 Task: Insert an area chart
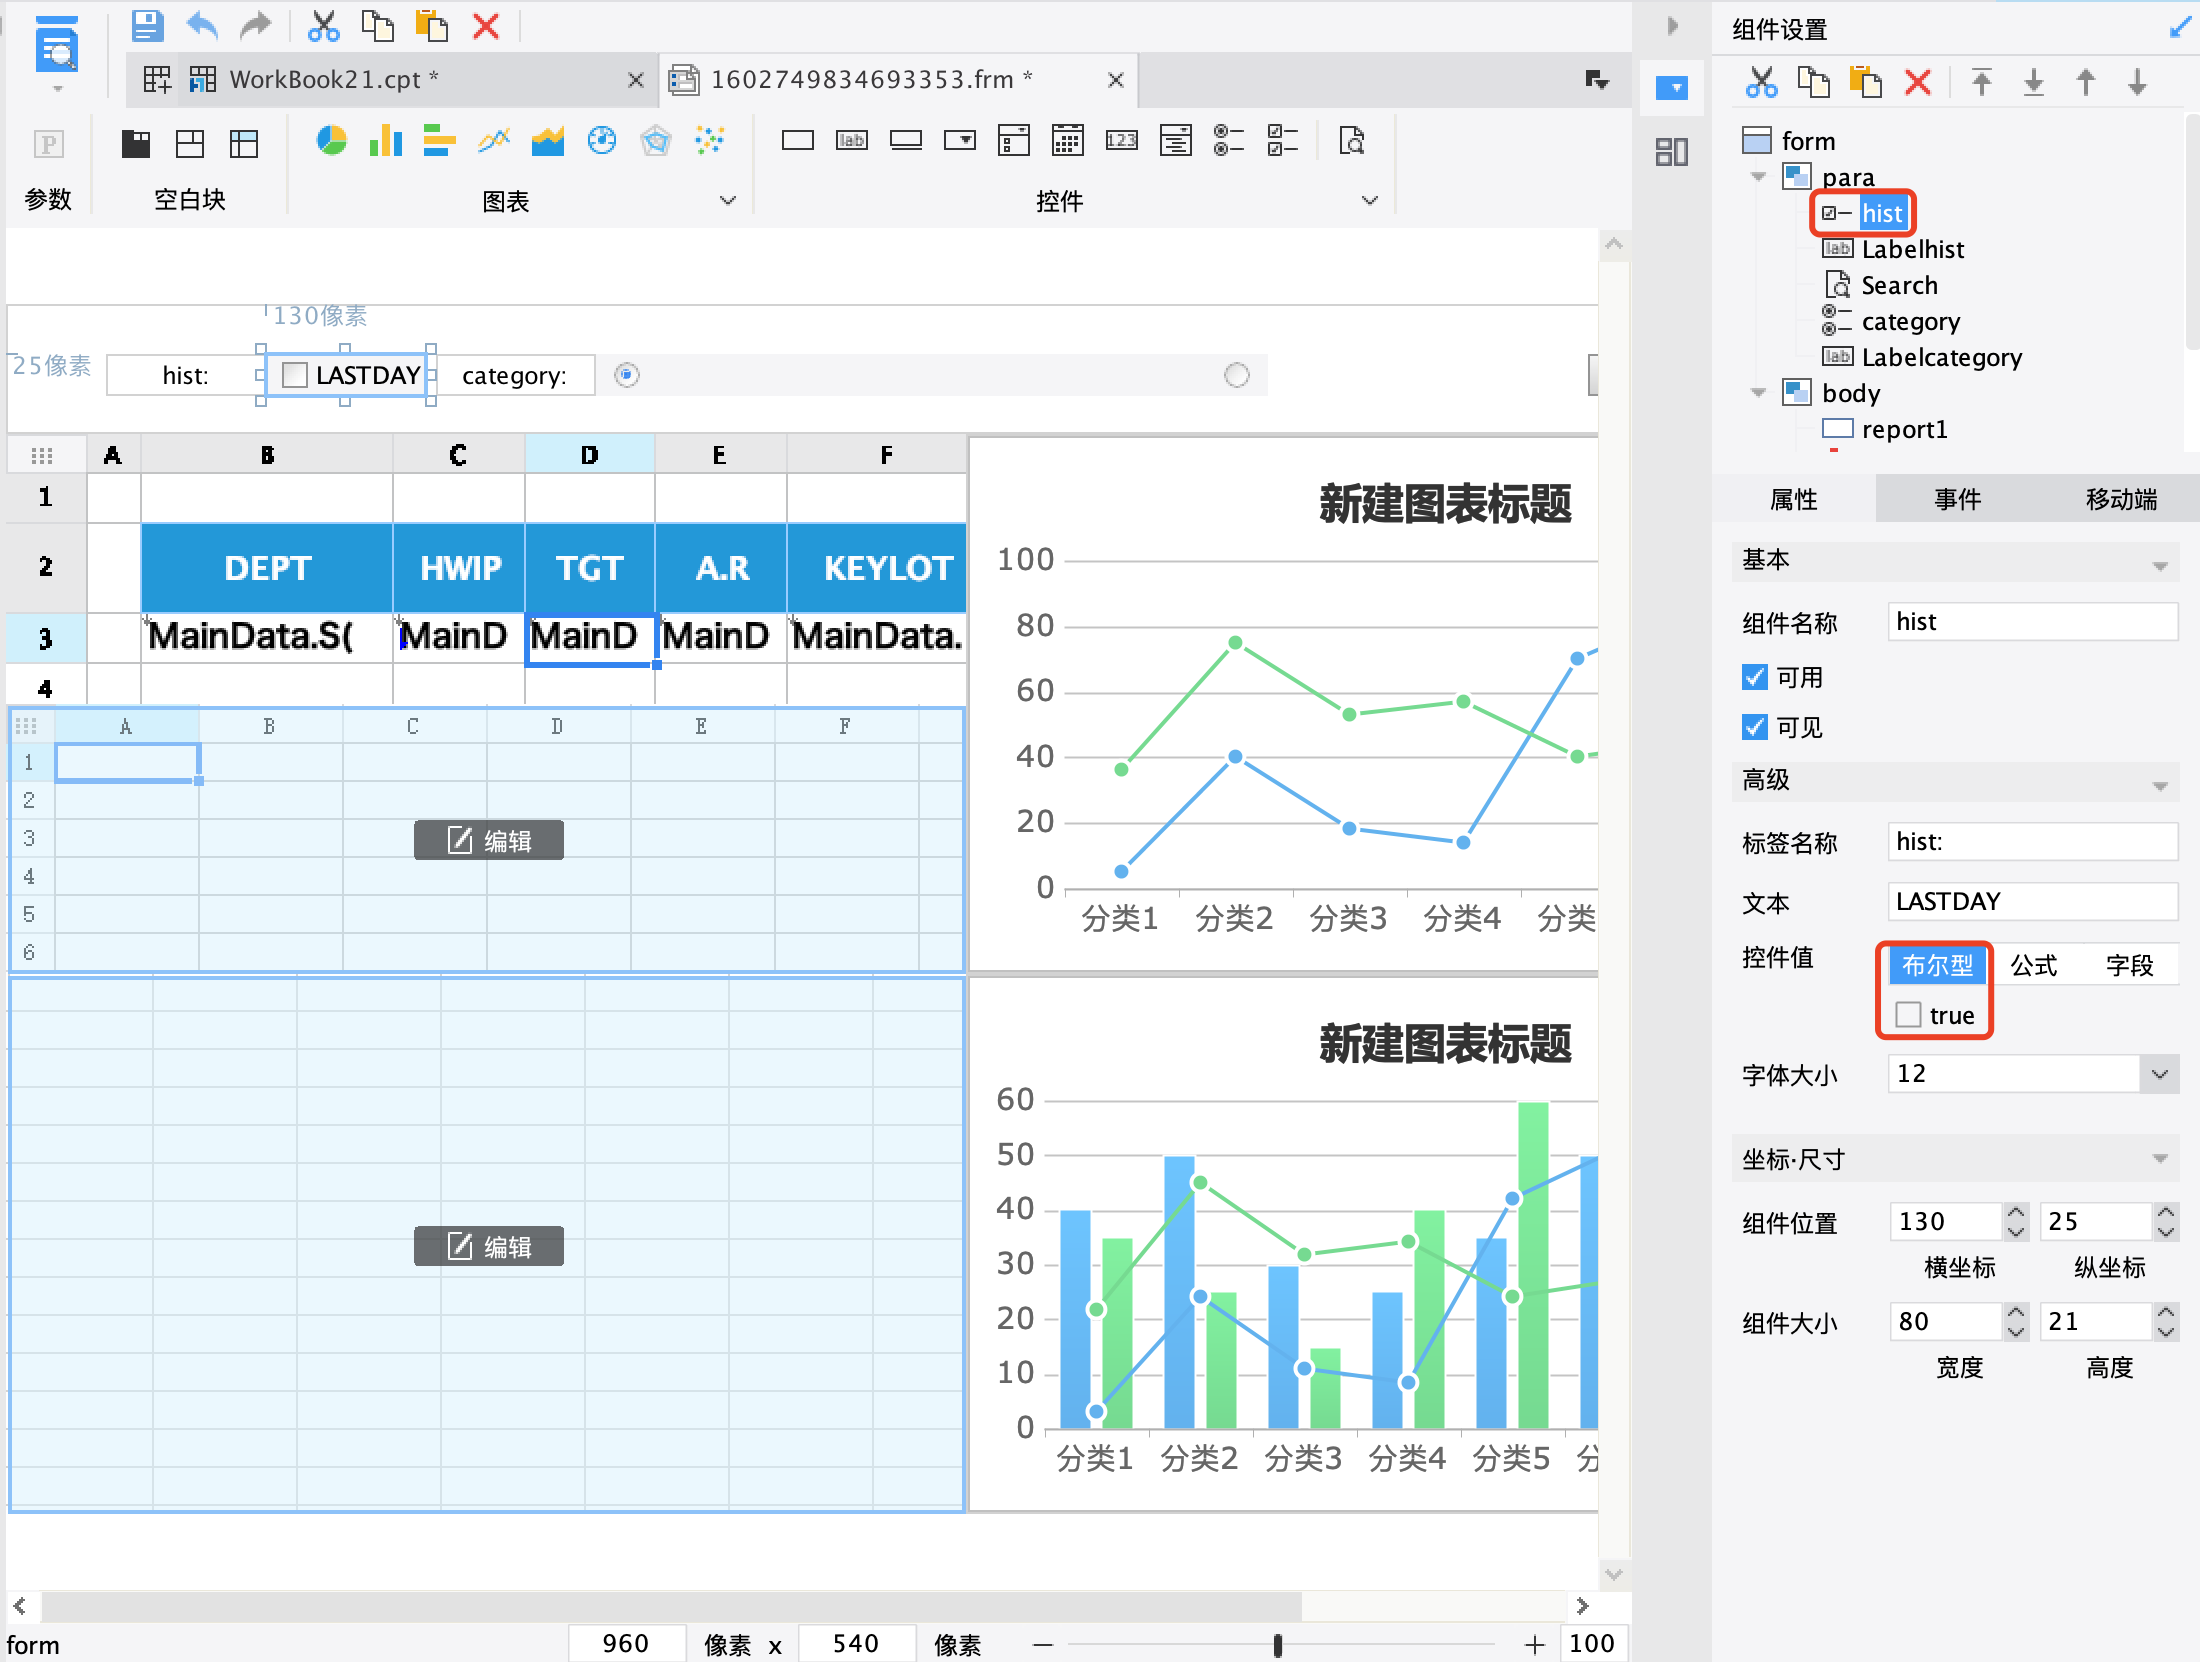(547, 140)
